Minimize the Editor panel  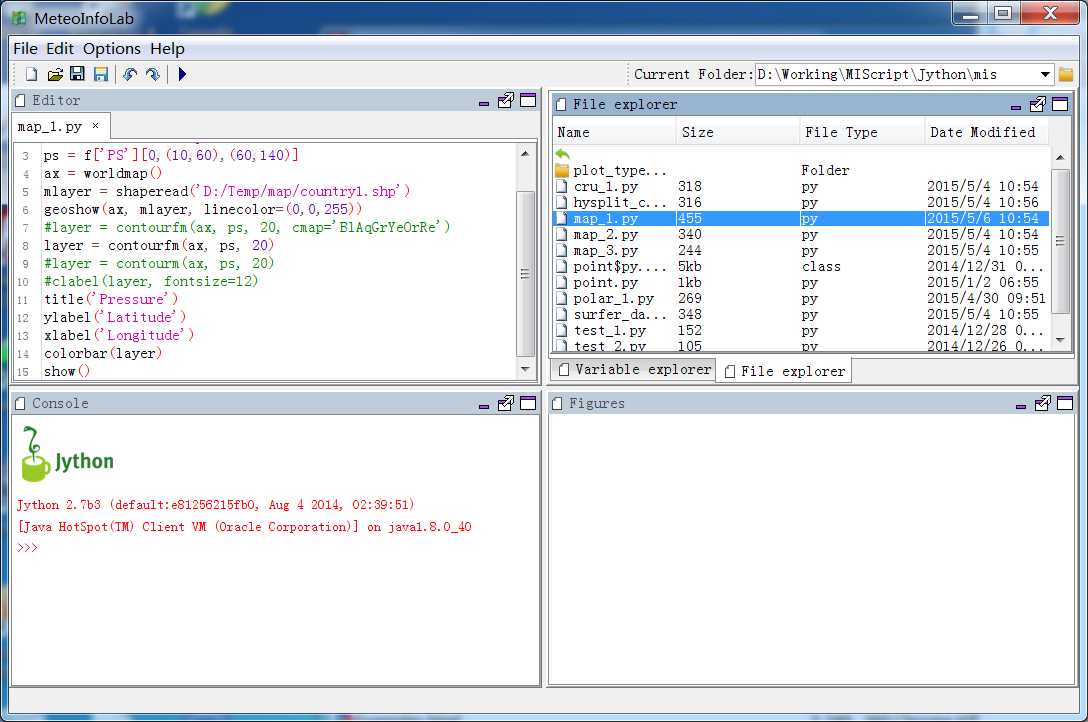[x=484, y=101]
